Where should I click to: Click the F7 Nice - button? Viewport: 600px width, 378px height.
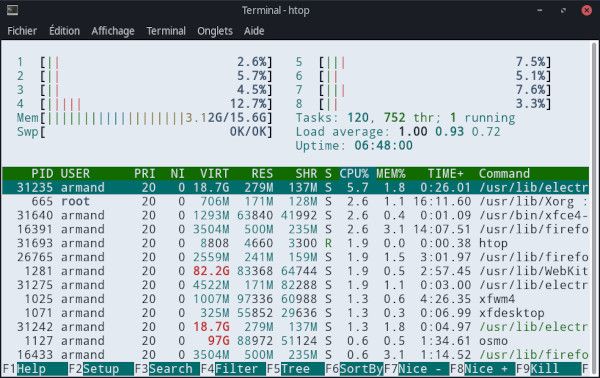point(417,369)
